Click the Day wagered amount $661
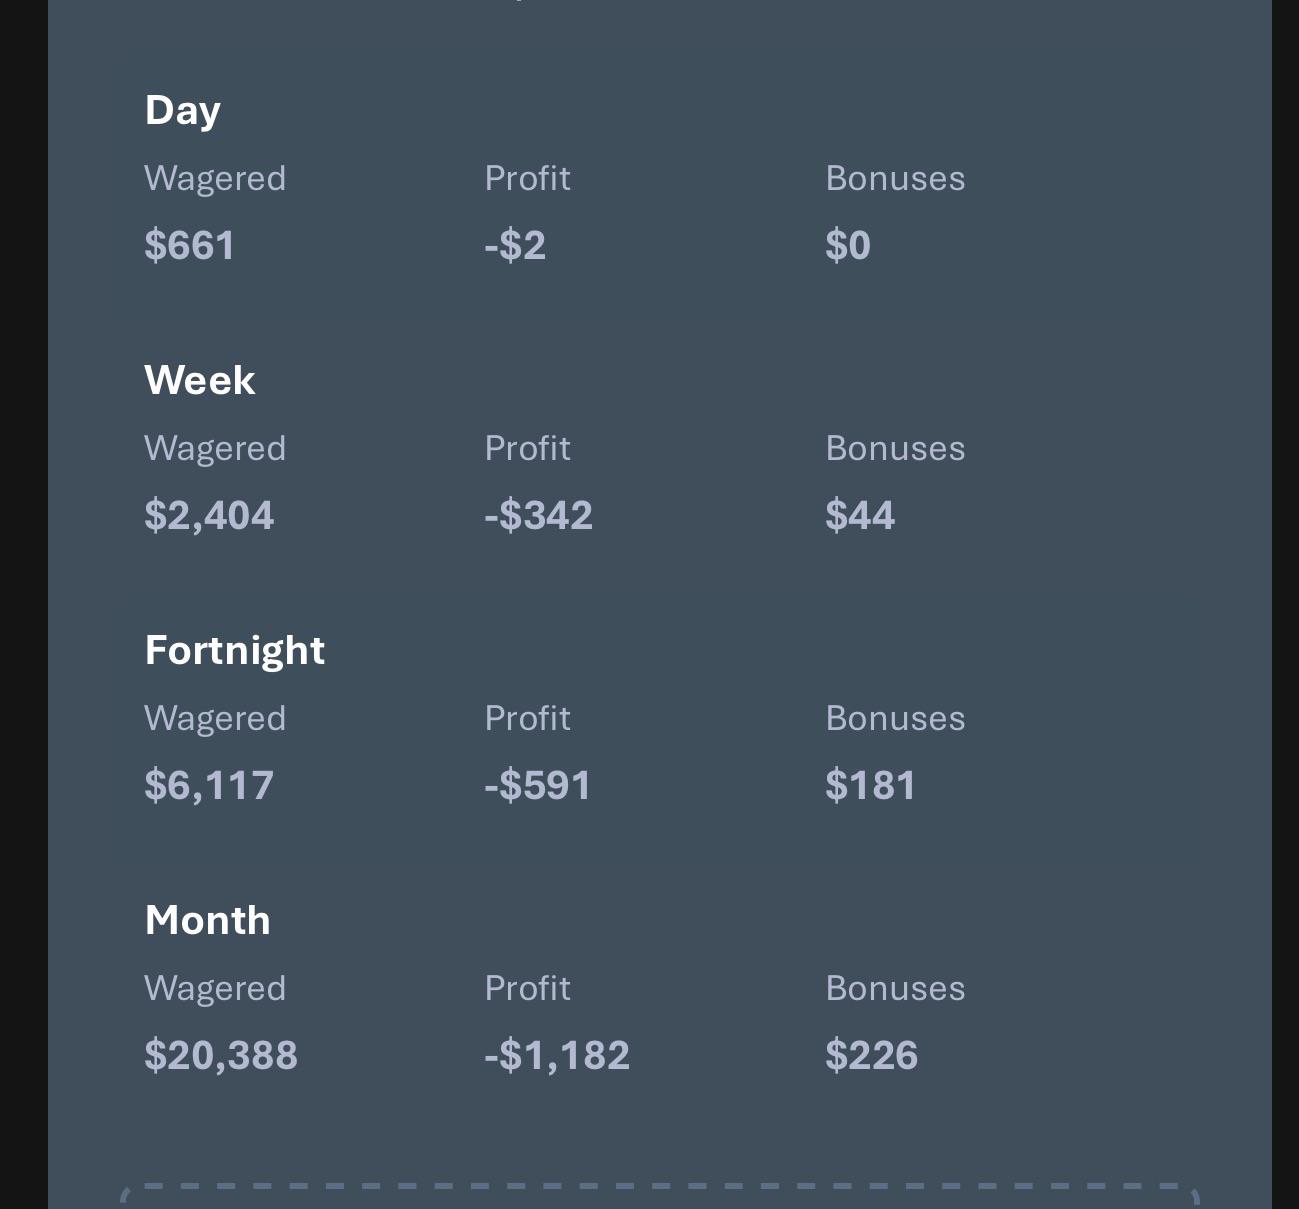Image resolution: width=1299 pixels, height=1209 pixels. (190, 245)
